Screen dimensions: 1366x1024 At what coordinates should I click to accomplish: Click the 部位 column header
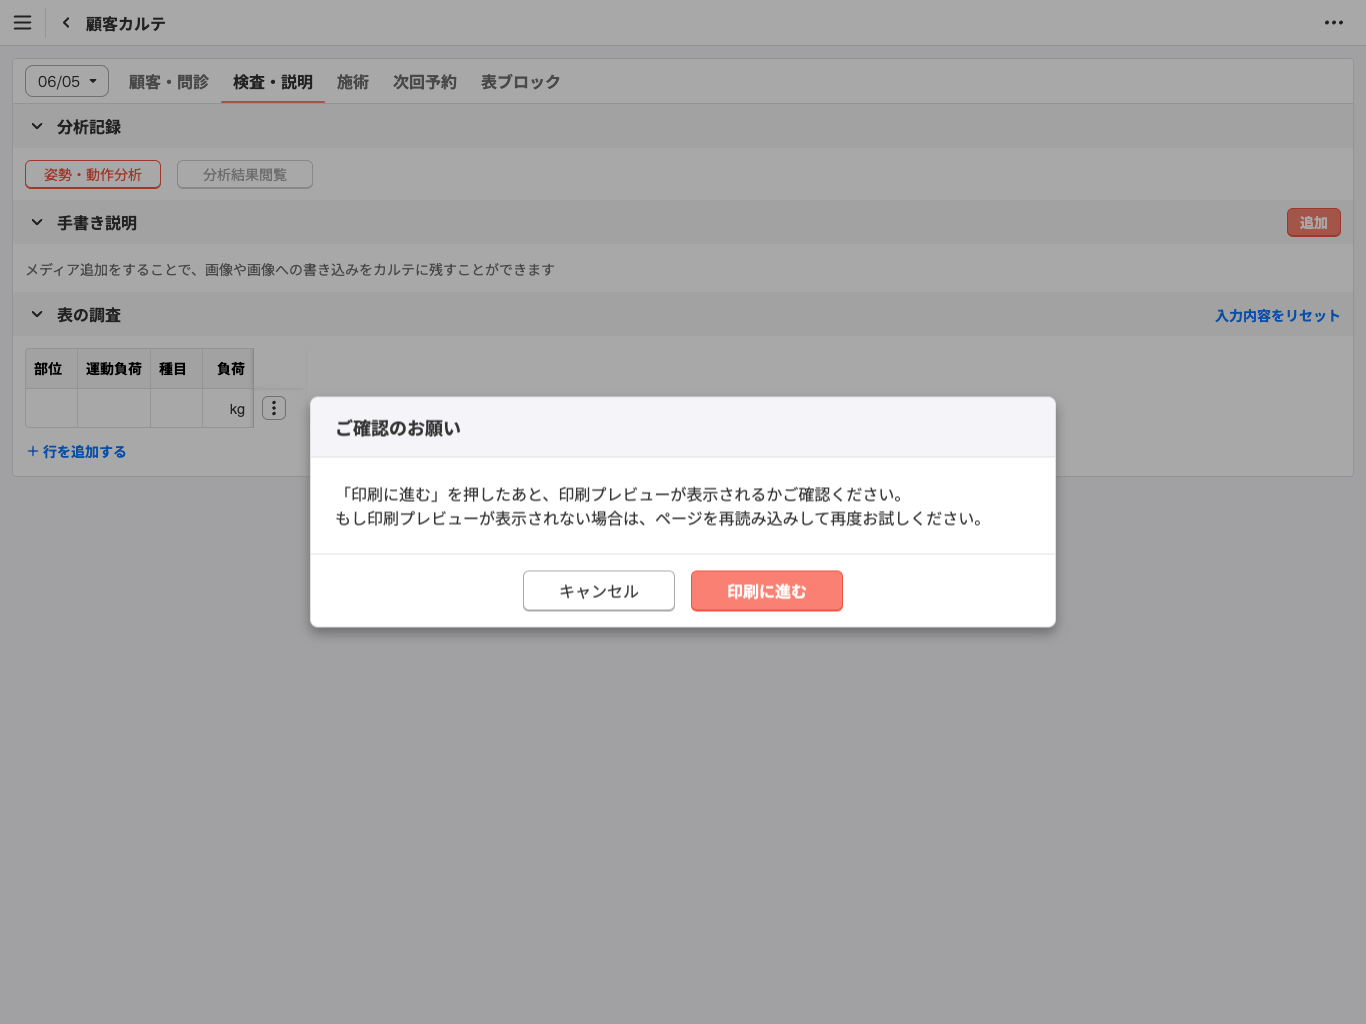click(51, 369)
